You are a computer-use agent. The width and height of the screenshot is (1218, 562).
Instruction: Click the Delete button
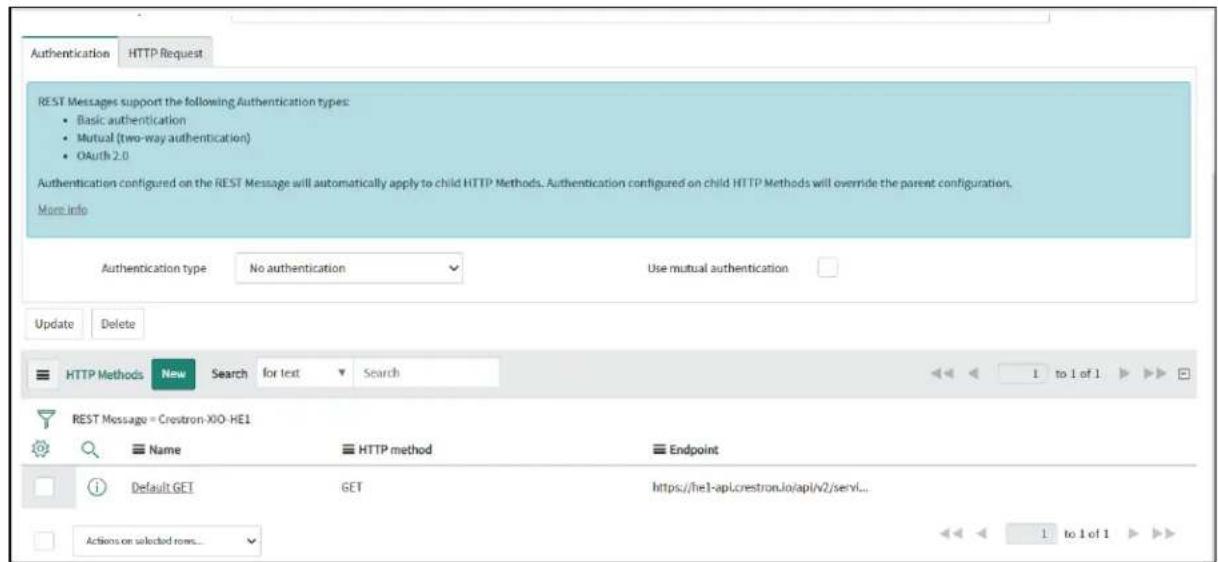coord(118,323)
